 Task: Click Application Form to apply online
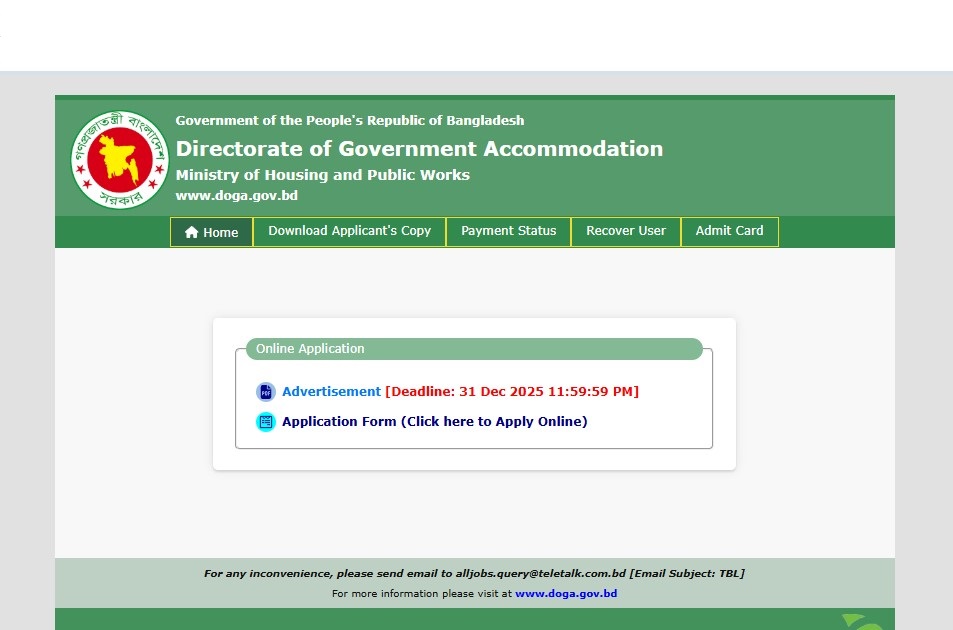tap(434, 422)
